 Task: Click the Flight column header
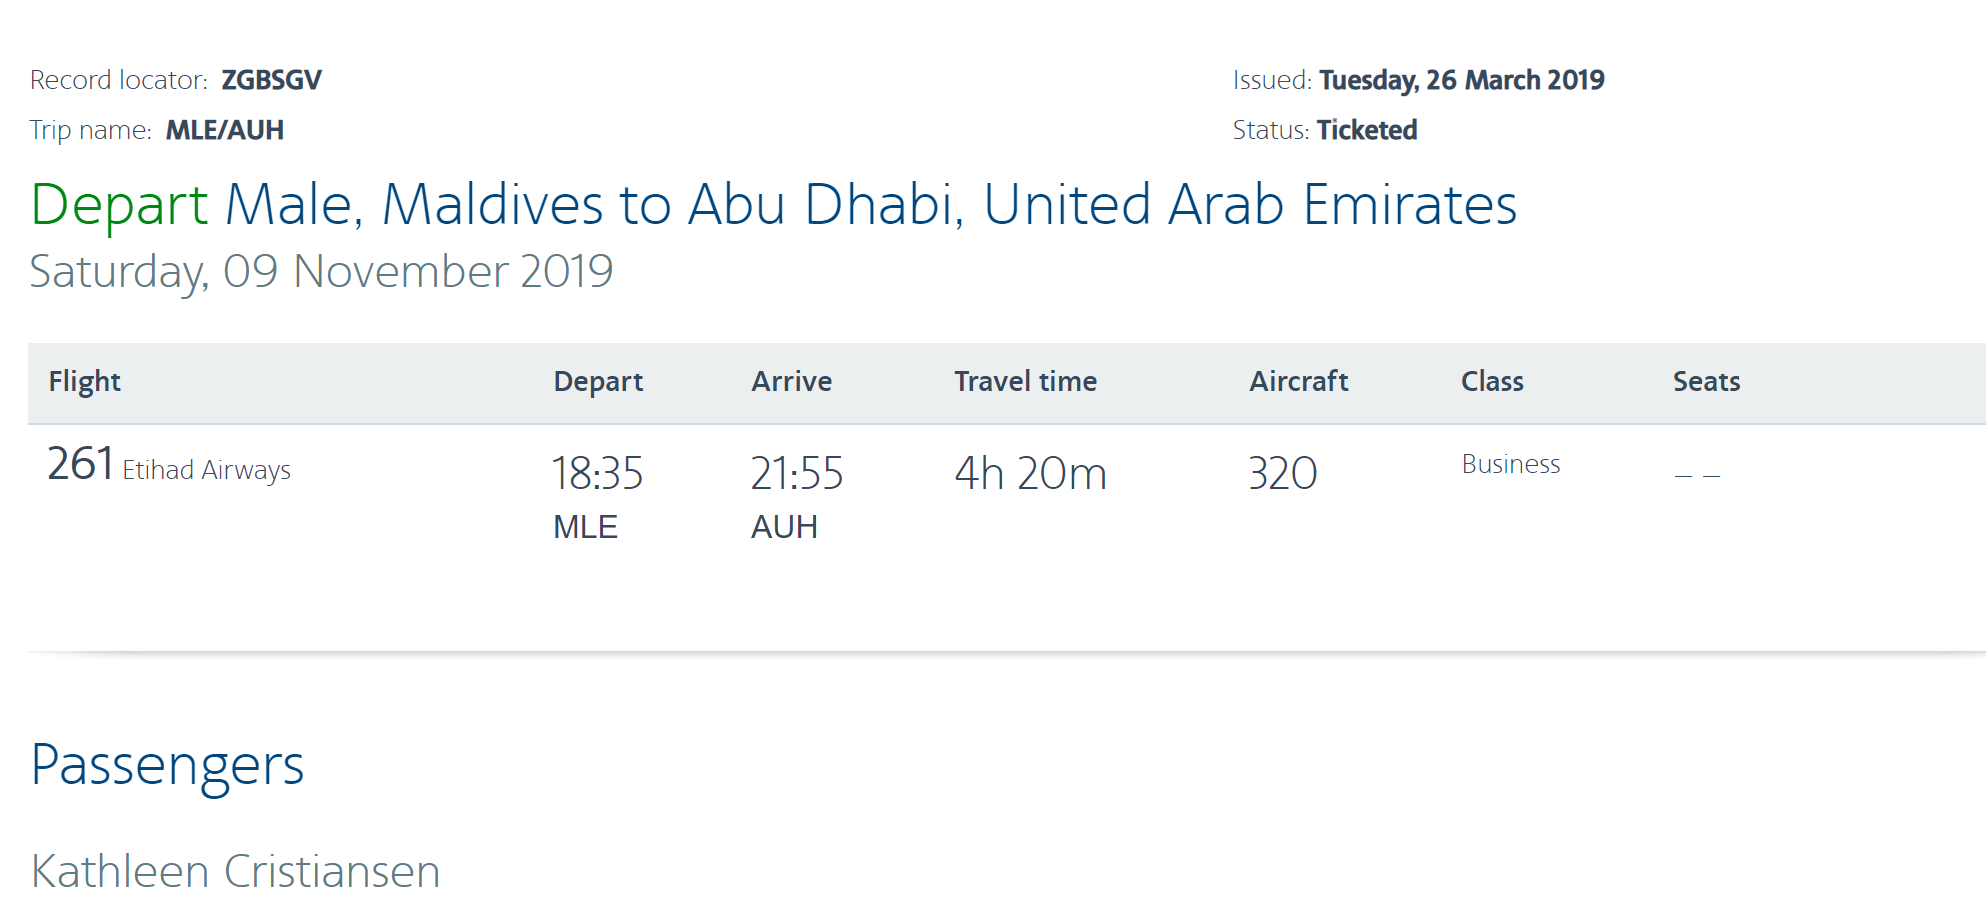click(x=85, y=381)
